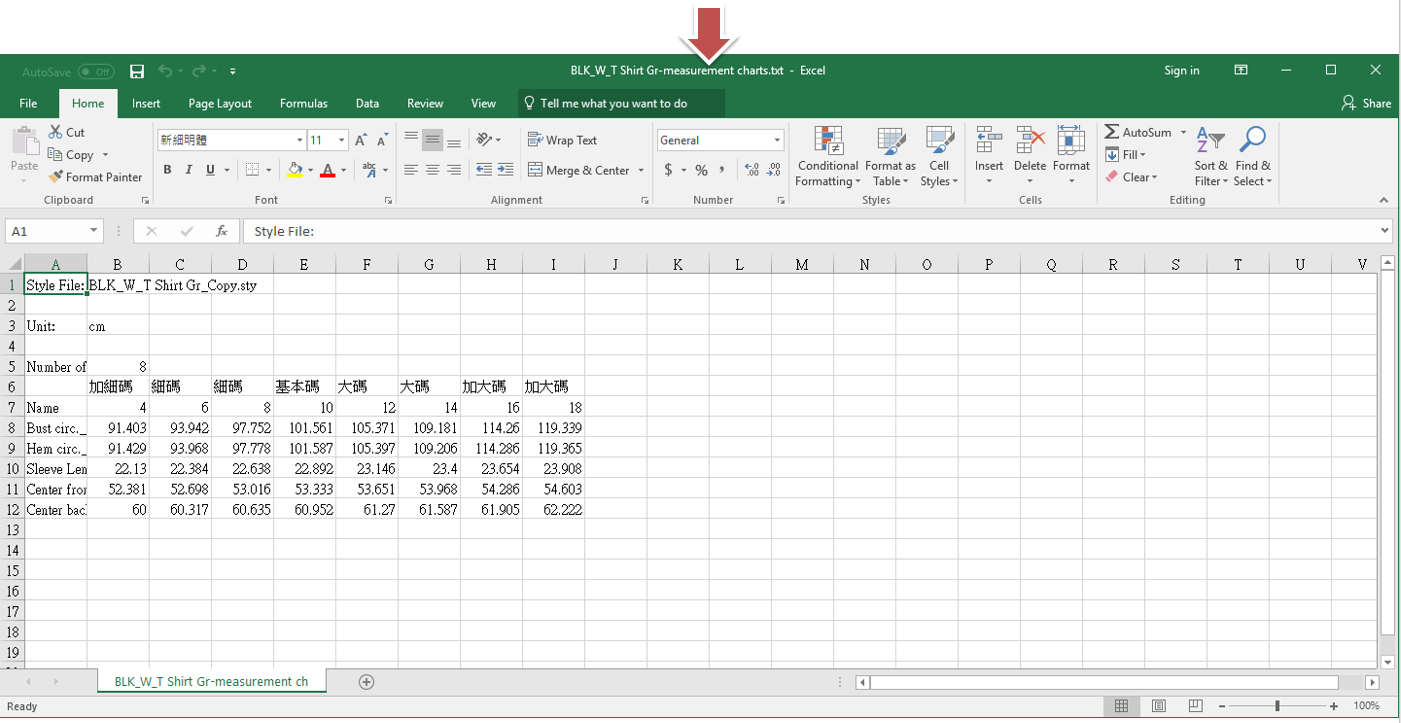Screen dimensions: 1401x723
Task: Click the Percent Style icon
Action: [701, 170]
